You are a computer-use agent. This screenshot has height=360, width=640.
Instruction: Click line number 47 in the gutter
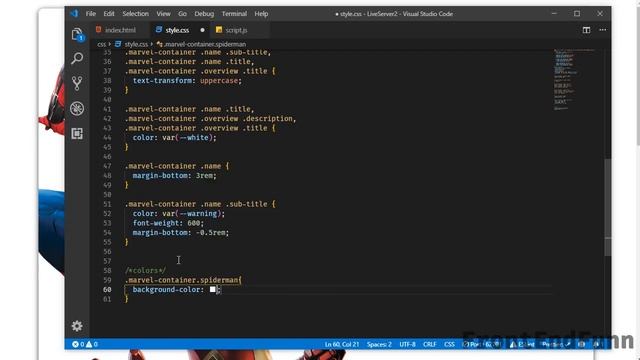pos(107,166)
